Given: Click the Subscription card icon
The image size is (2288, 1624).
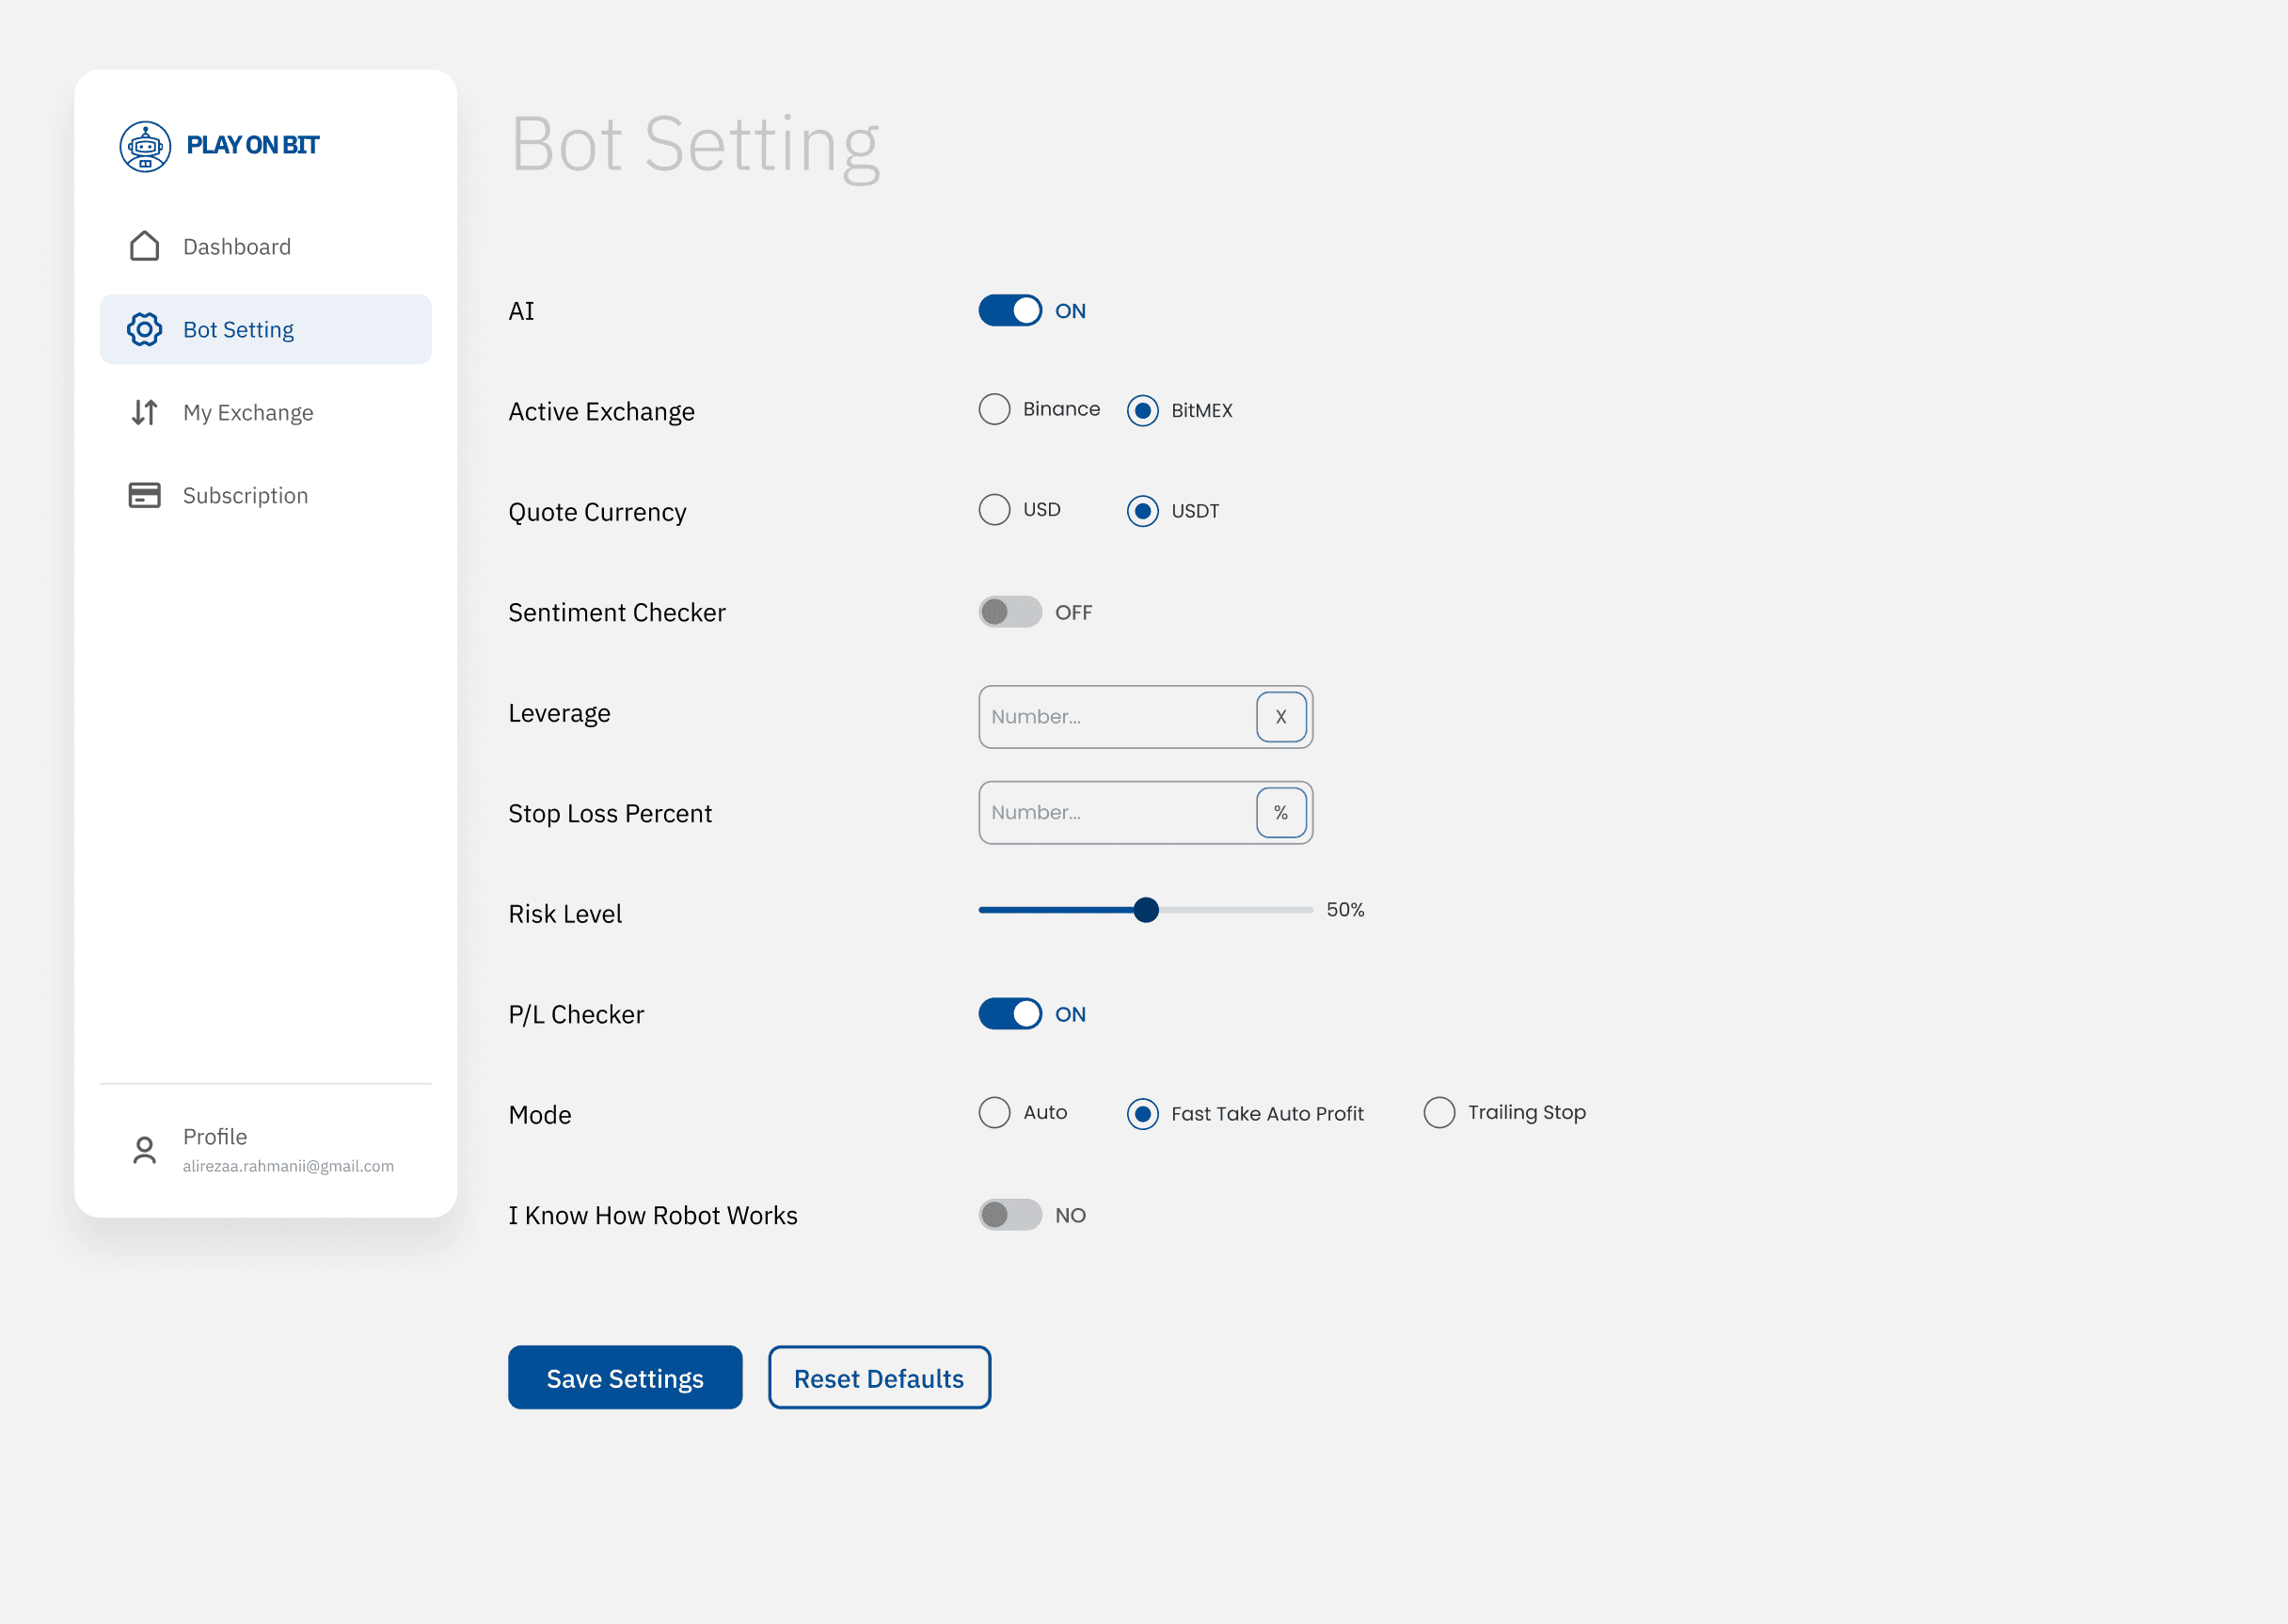Looking at the screenshot, I should coord(145,495).
